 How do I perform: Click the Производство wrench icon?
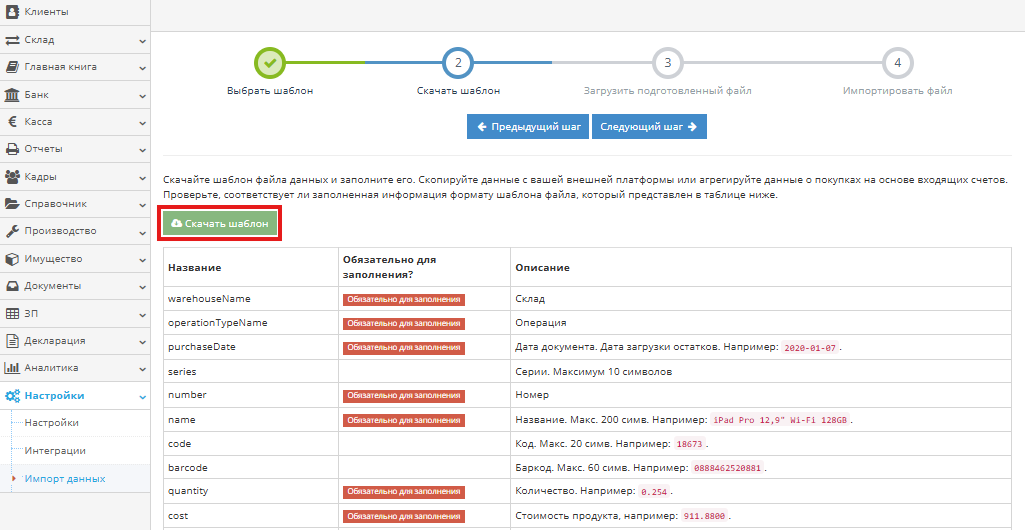[x=13, y=231]
